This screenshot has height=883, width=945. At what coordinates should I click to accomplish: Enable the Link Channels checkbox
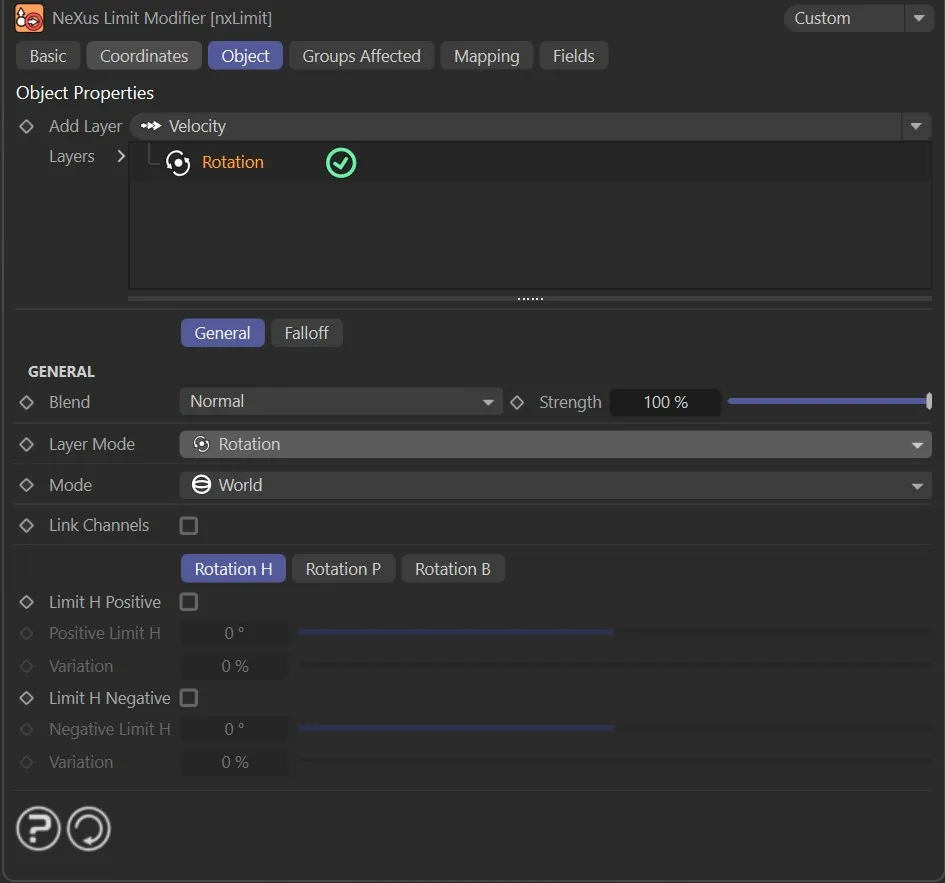[x=189, y=526]
